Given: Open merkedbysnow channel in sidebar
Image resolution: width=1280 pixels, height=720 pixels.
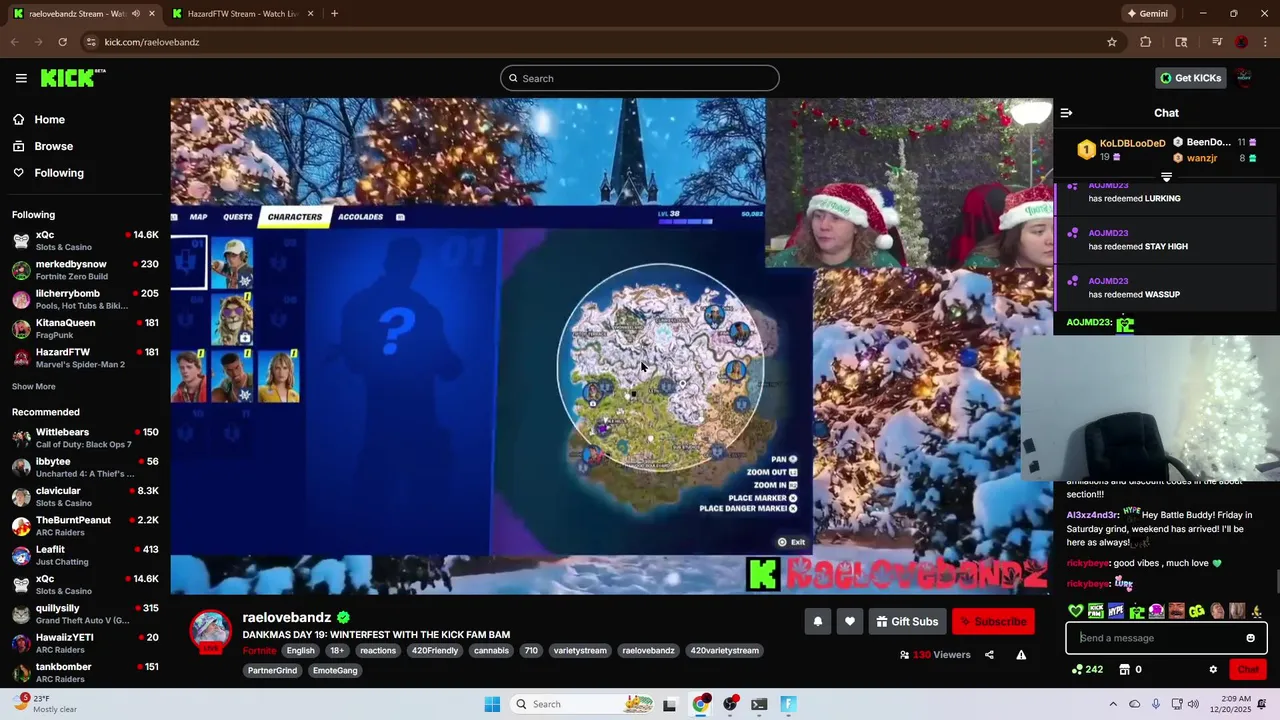Looking at the screenshot, I should (84, 270).
